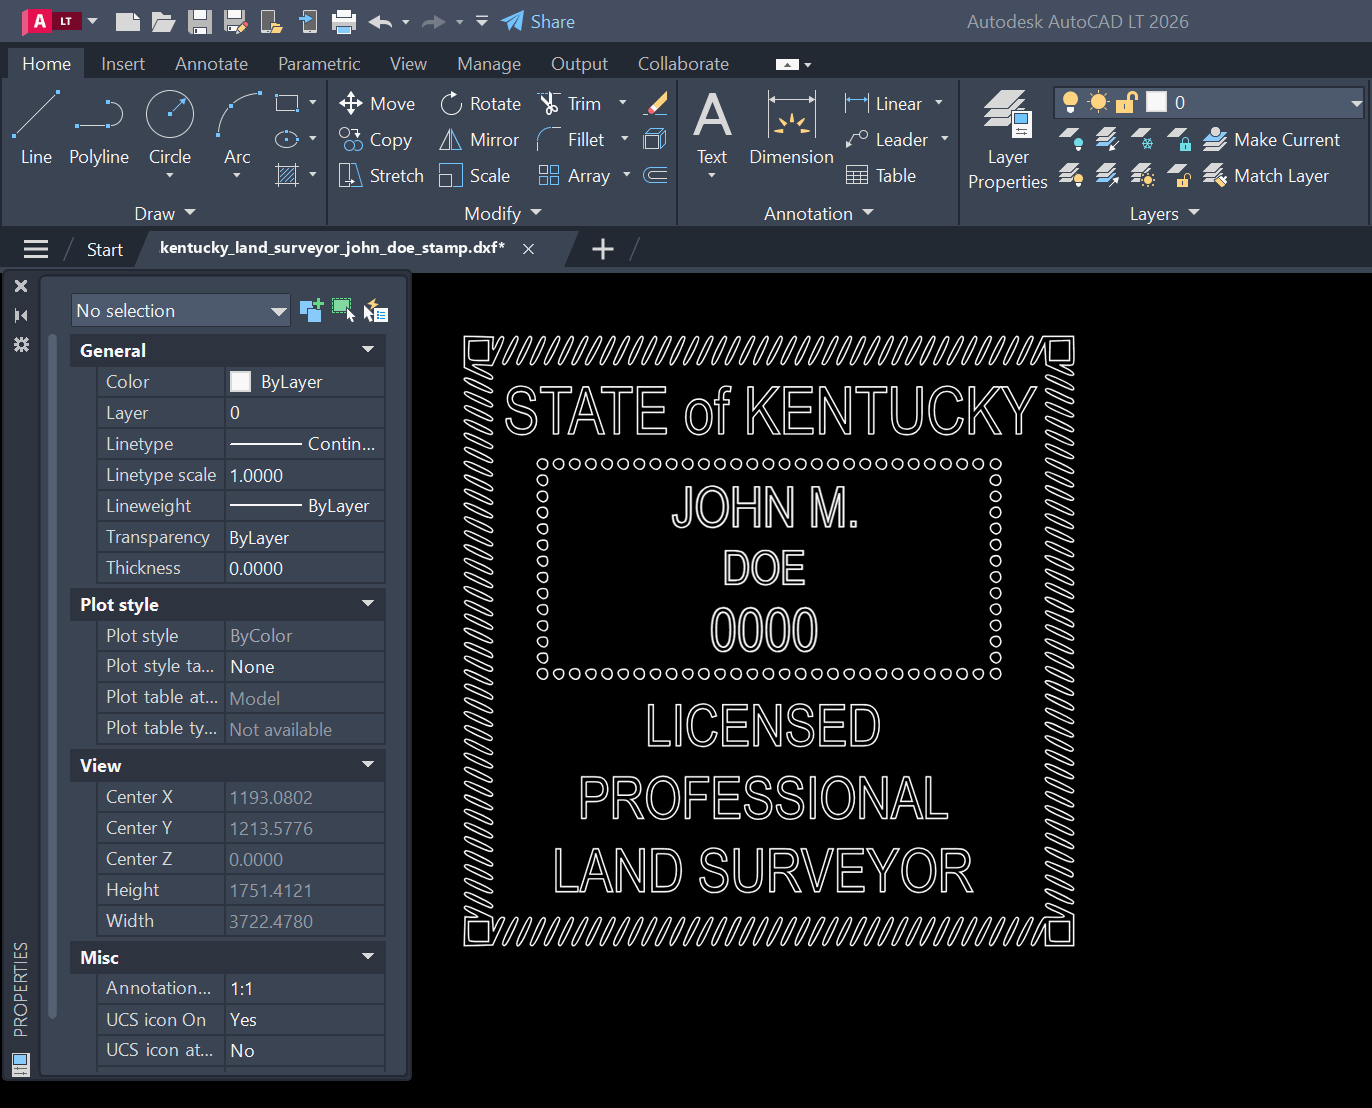Click the Share button
This screenshot has width=1372, height=1108.
(x=538, y=21)
